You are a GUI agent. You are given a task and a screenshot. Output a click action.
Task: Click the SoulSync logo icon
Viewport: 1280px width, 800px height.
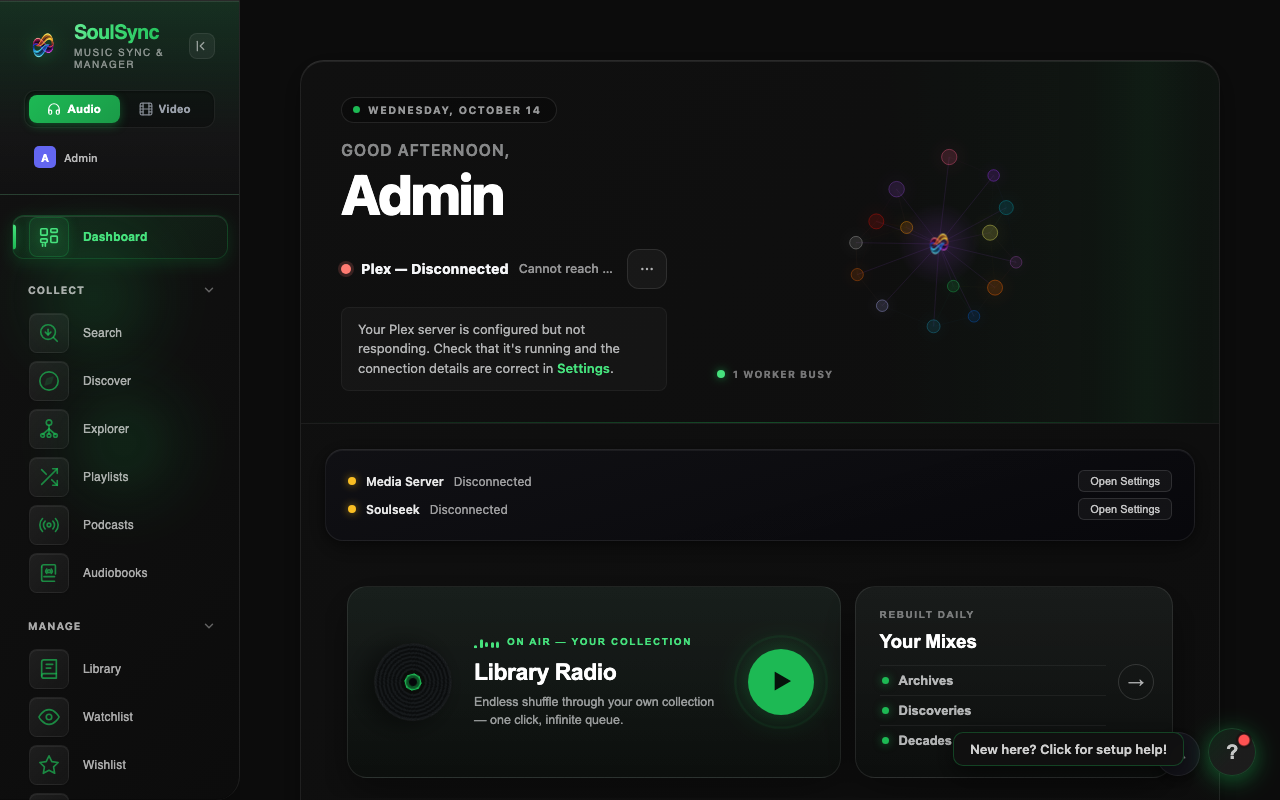43,45
